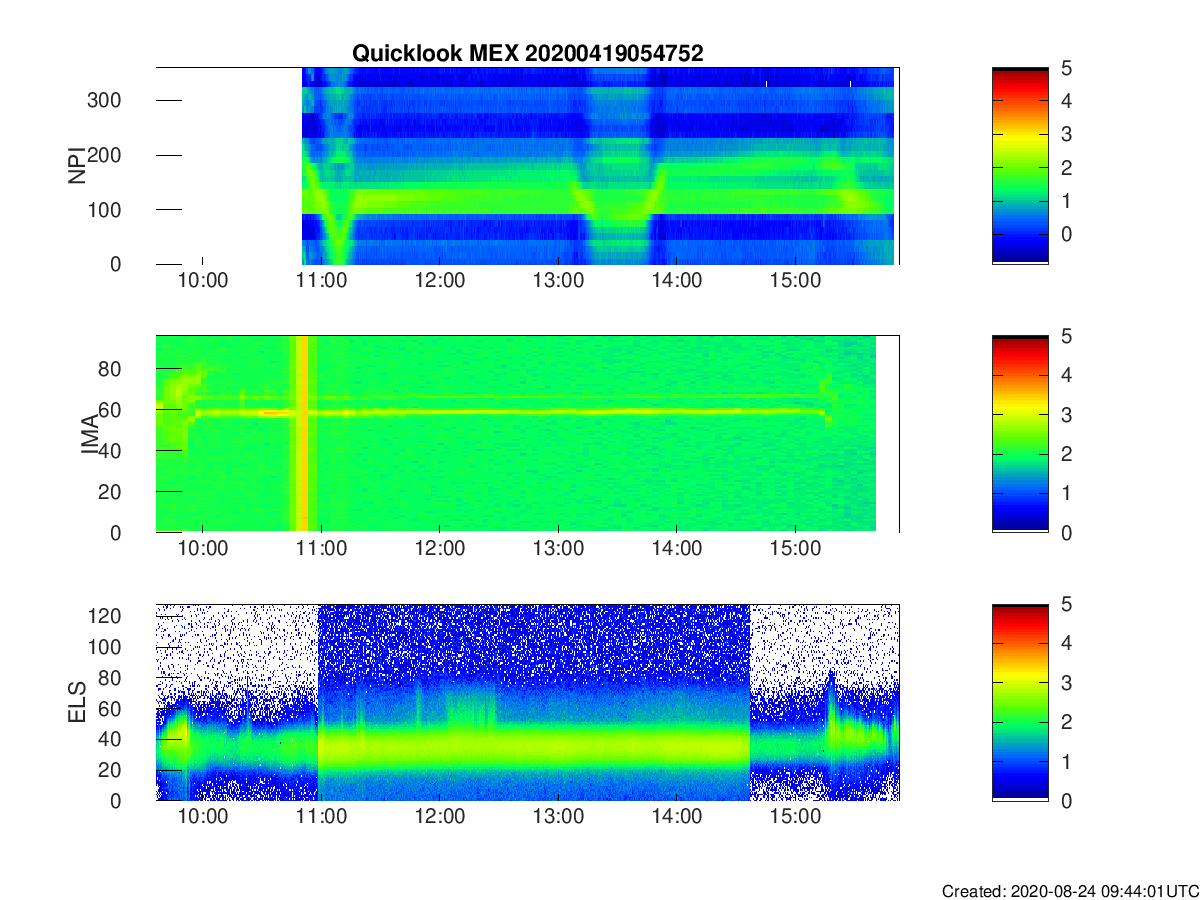This screenshot has width=1200, height=900.
Task: Click the "15:00" time label under NPI panel
Action: pos(794,281)
